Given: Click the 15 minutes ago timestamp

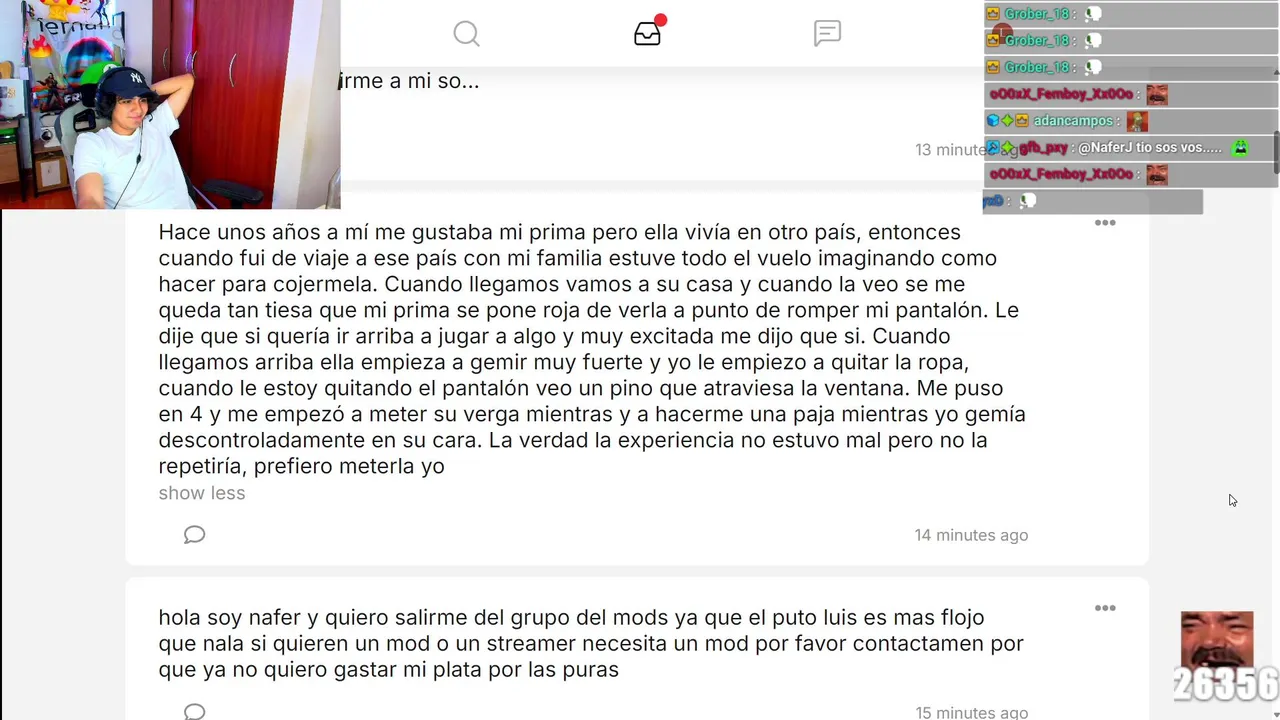Looking at the screenshot, I should point(971,712).
